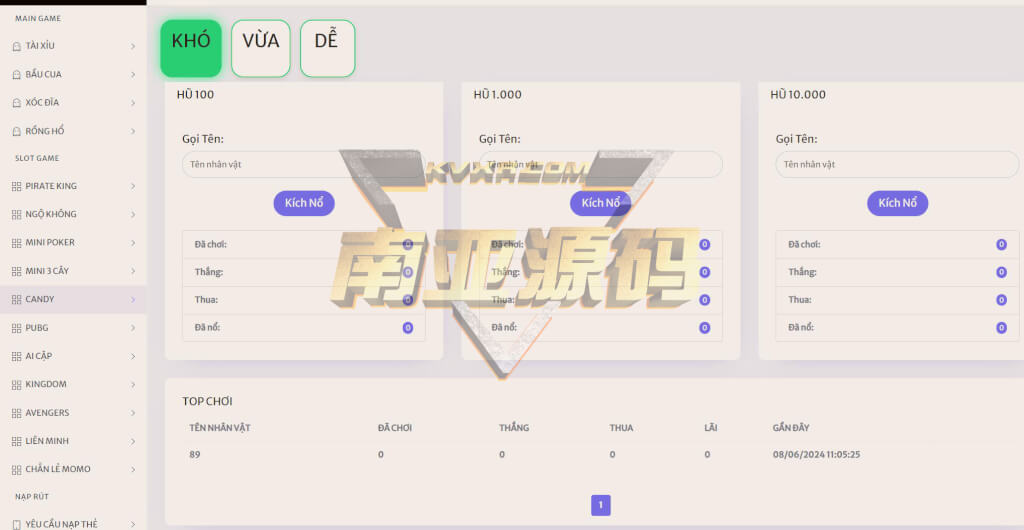Click the PUBG grid icon
This screenshot has height=530, width=1024.
tap(16, 328)
